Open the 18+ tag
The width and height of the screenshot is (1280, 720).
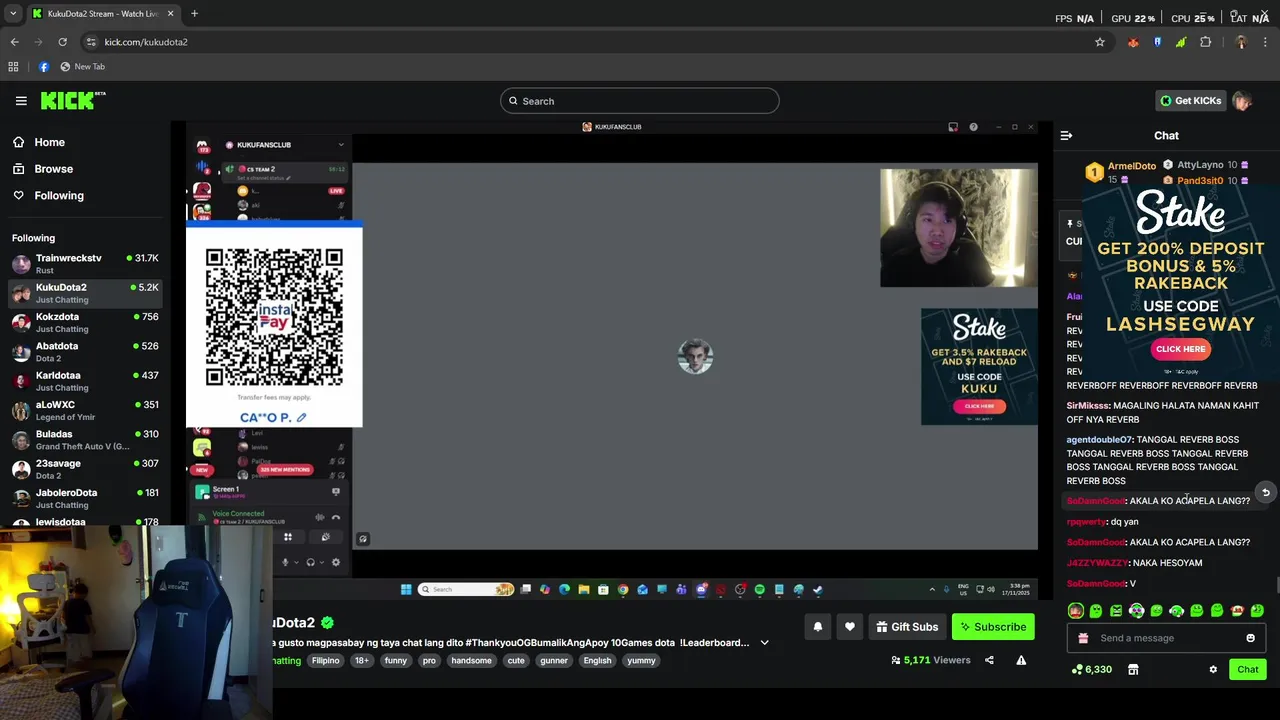(x=362, y=661)
